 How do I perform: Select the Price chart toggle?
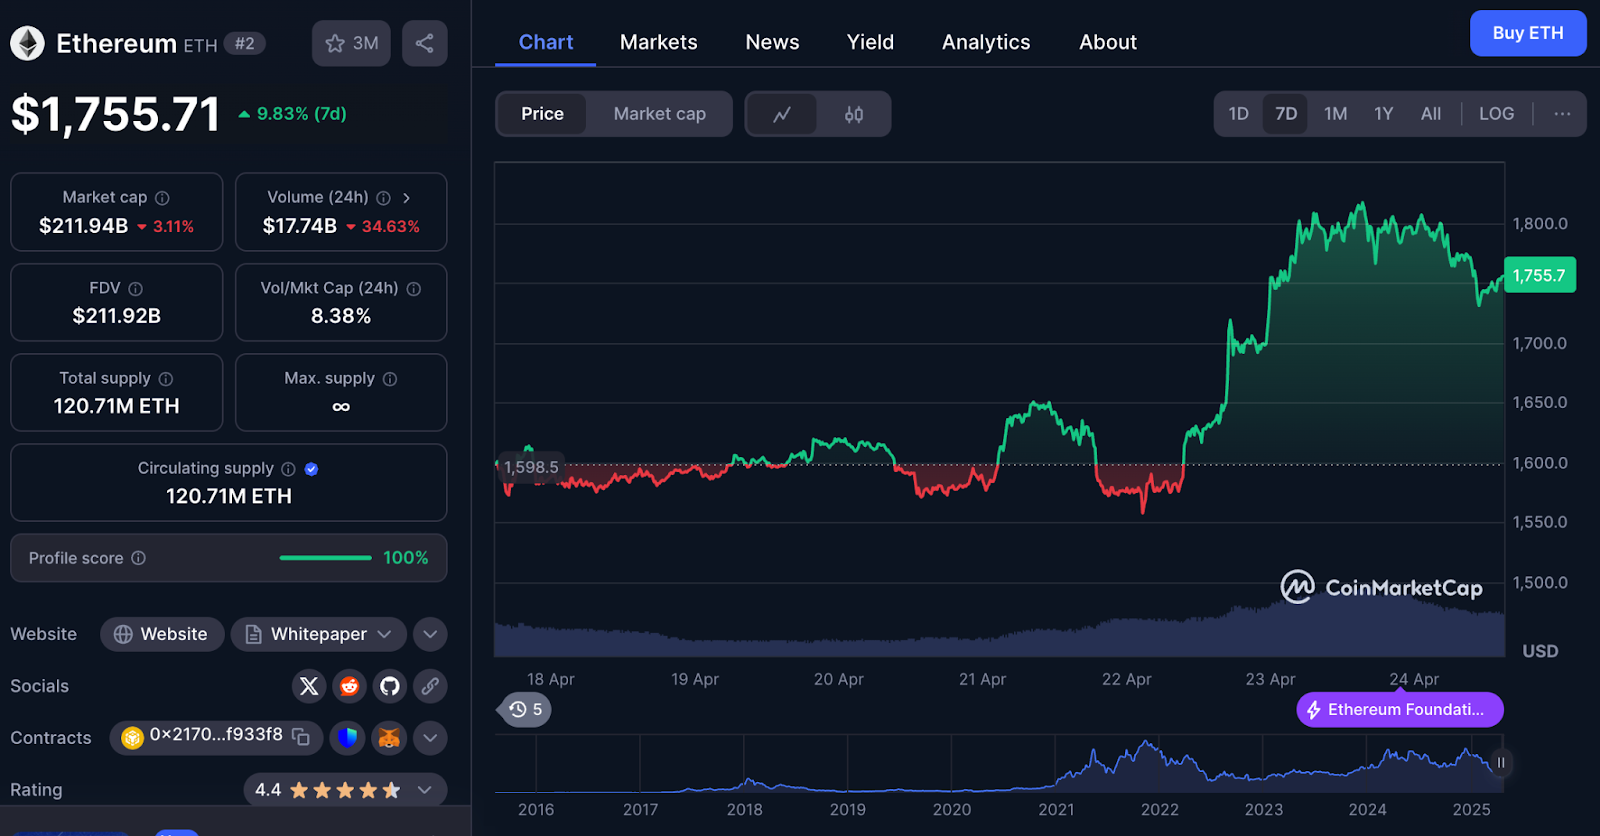point(542,114)
